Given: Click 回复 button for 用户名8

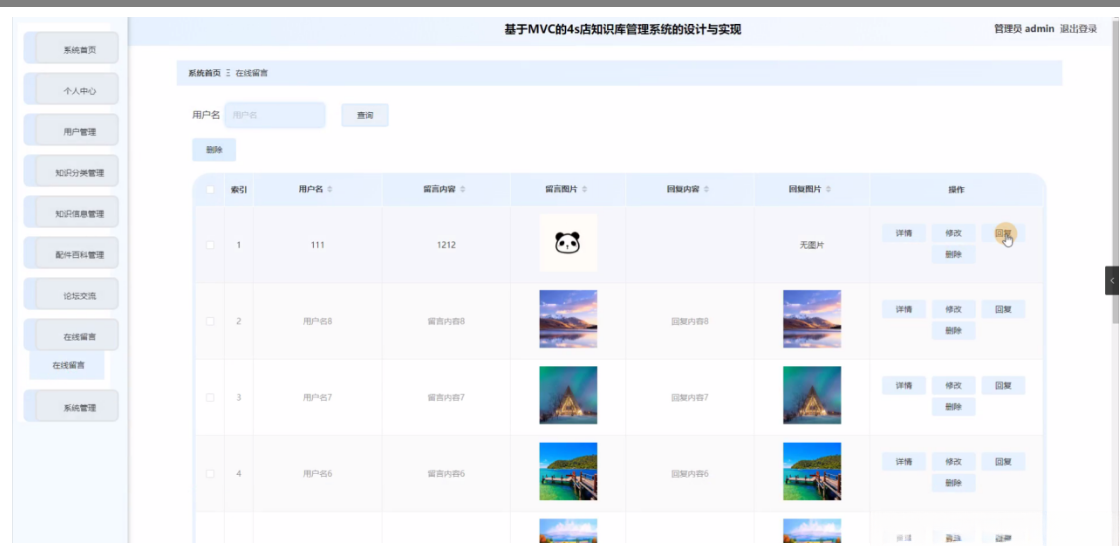Looking at the screenshot, I should [1004, 309].
